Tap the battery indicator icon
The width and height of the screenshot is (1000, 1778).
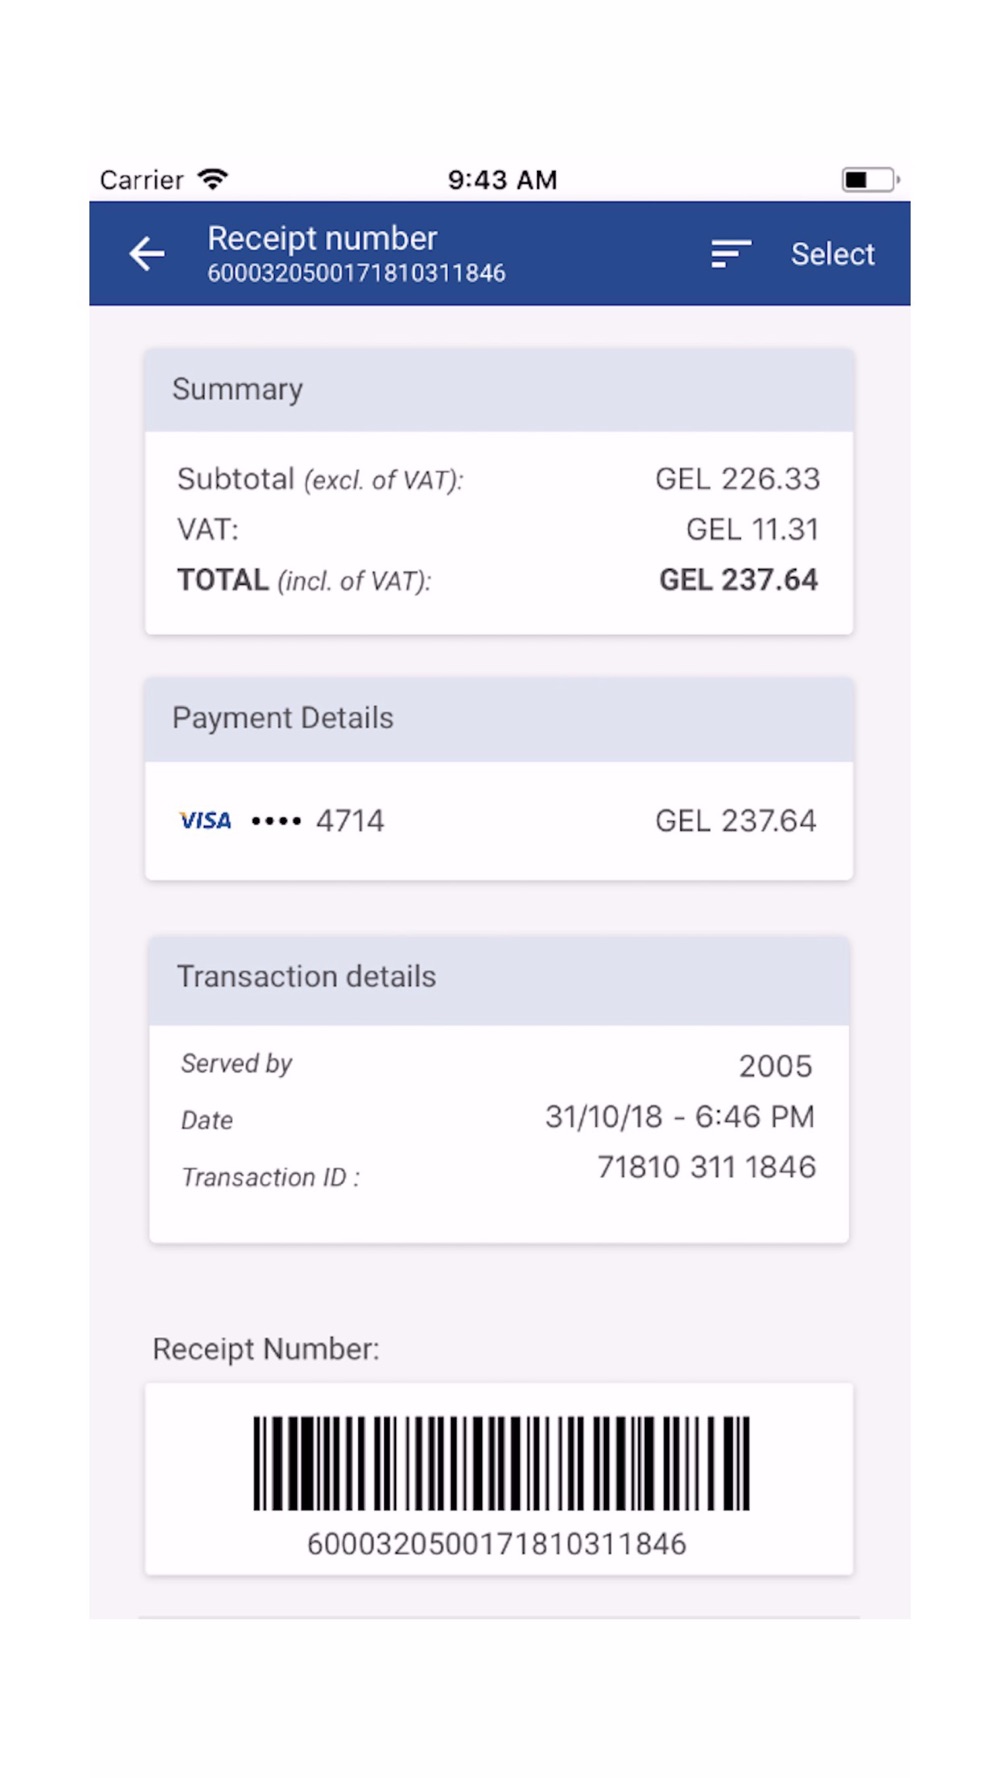870,180
